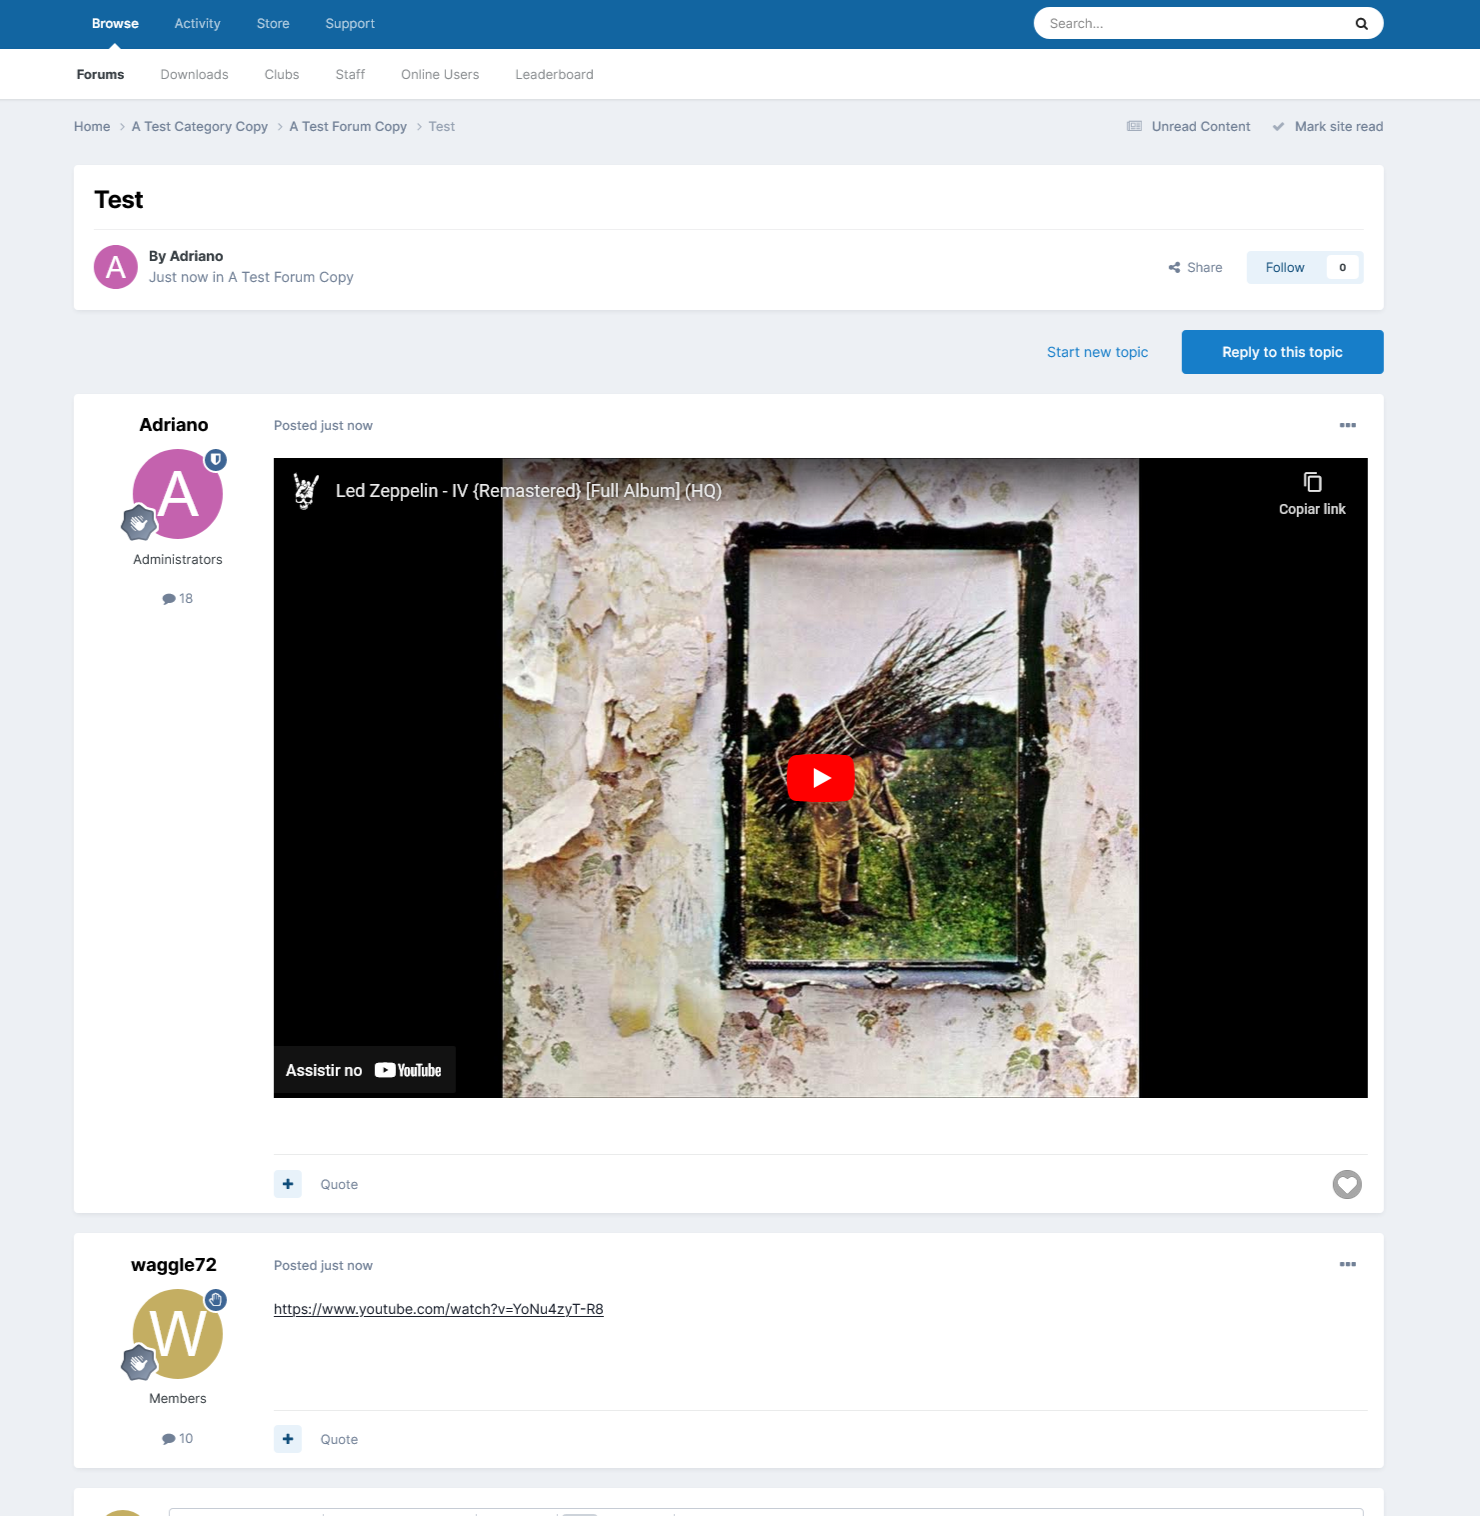Click Mark site read link
Screen dimensions: 1480x1516
[x=1339, y=127]
